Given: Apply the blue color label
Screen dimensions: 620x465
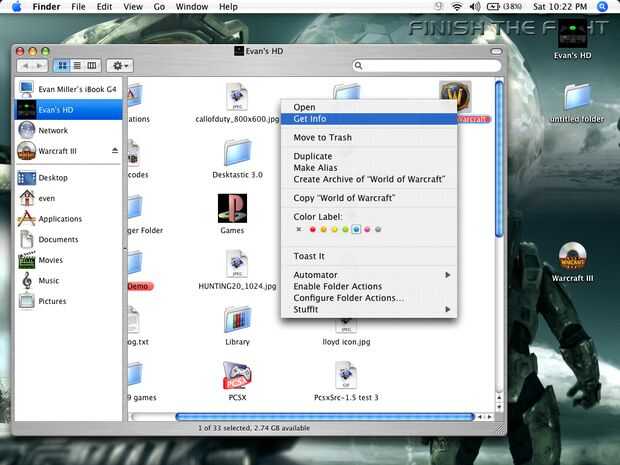Looking at the screenshot, I should click(x=356, y=229).
